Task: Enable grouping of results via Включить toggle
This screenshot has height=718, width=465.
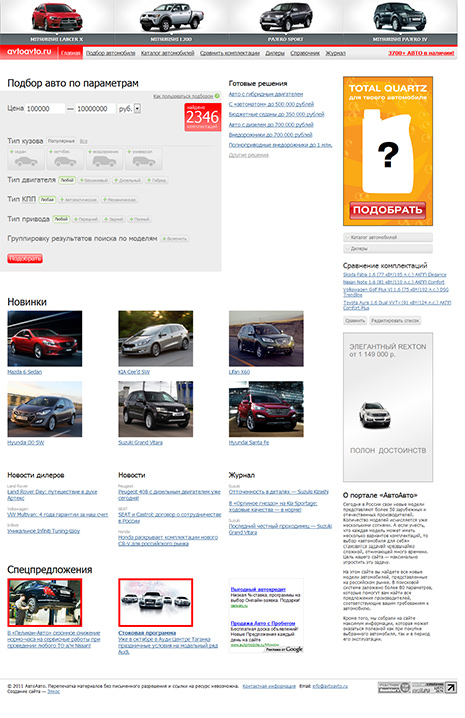Action: 174,239
